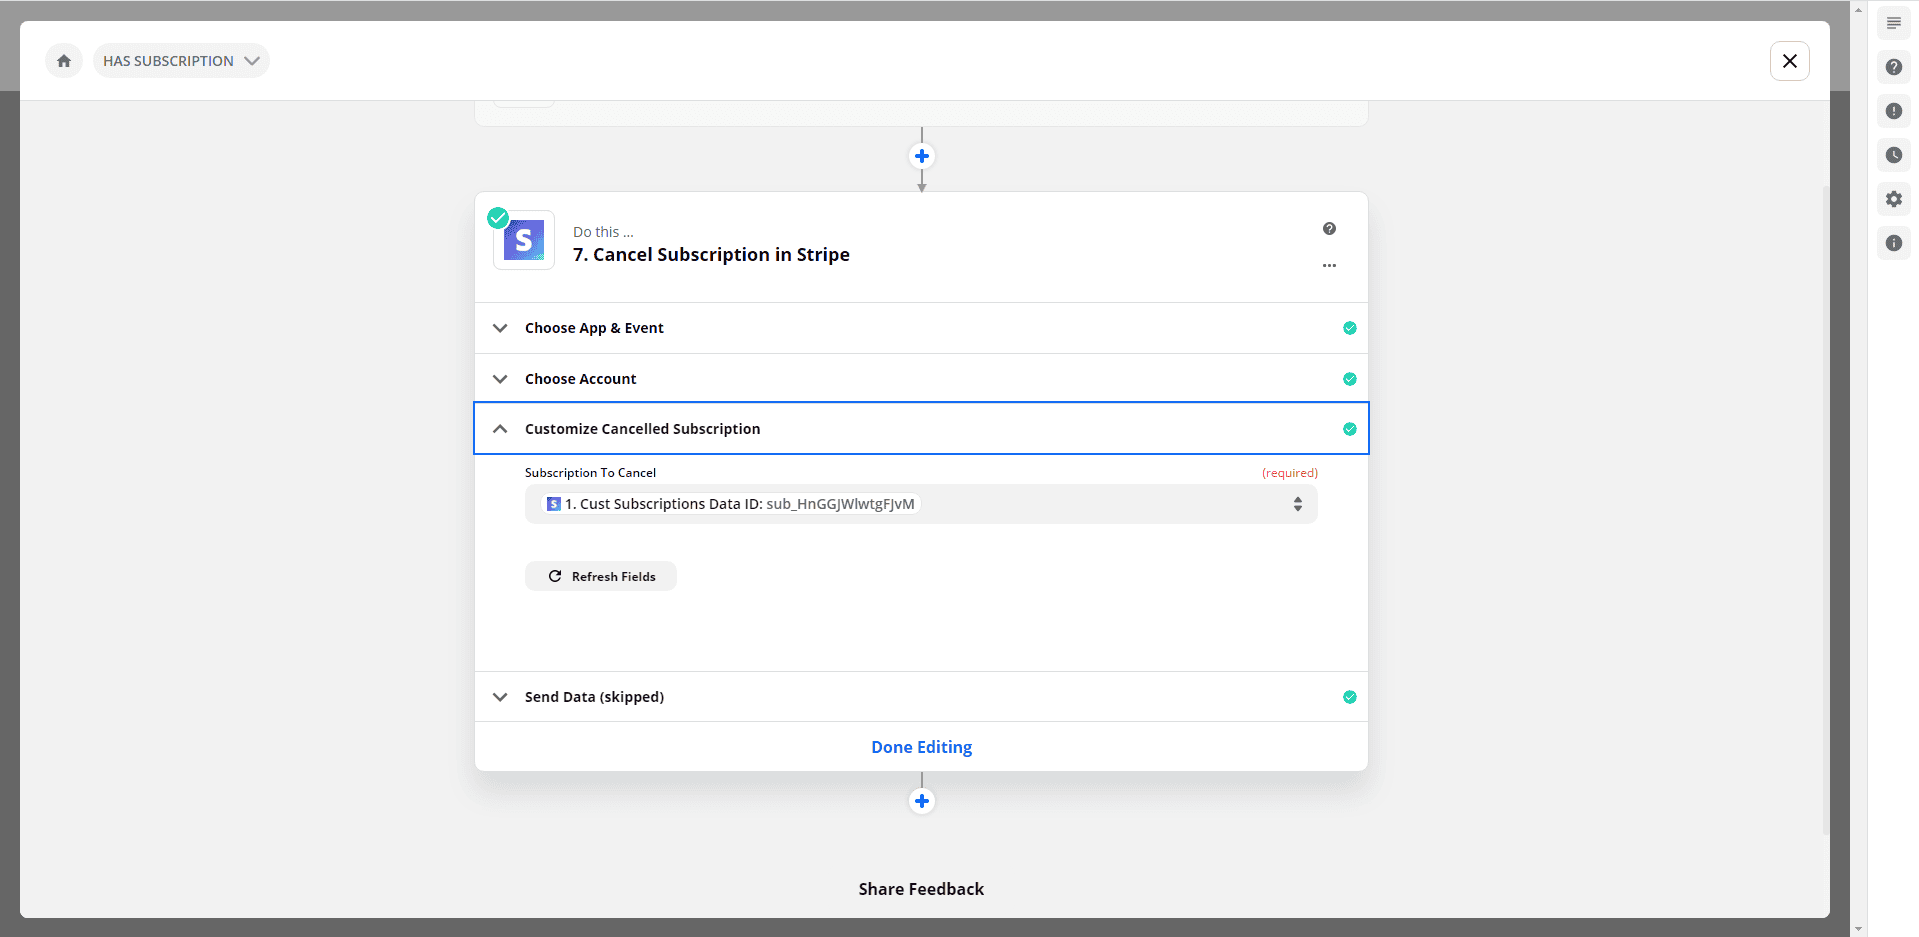Open help for step 7
1919x937 pixels.
(1329, 229)
